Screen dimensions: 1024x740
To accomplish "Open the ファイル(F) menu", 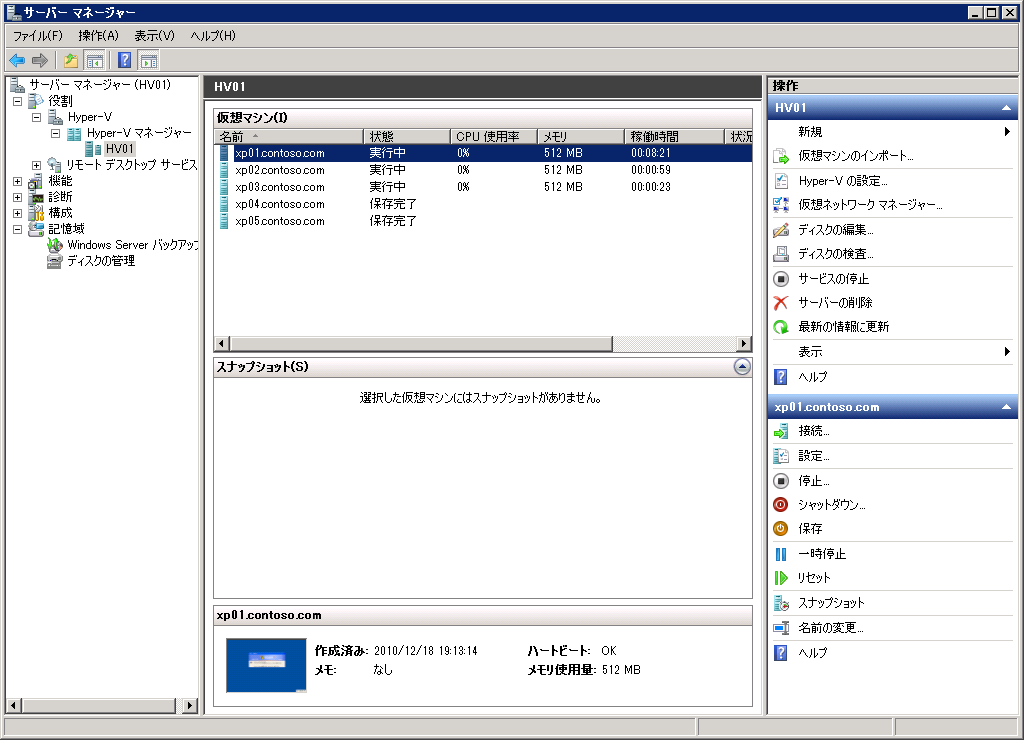I will click(x=38, y=36).
